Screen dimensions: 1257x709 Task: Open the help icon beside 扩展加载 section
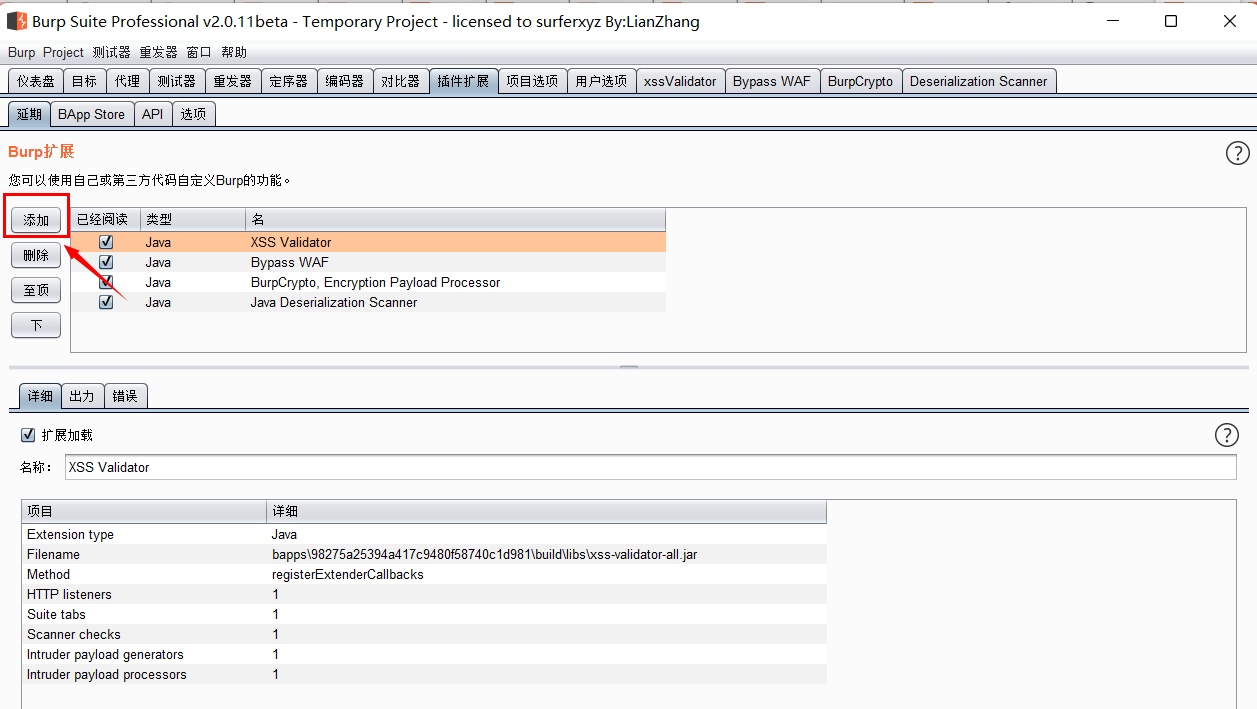coord(1226,435)
